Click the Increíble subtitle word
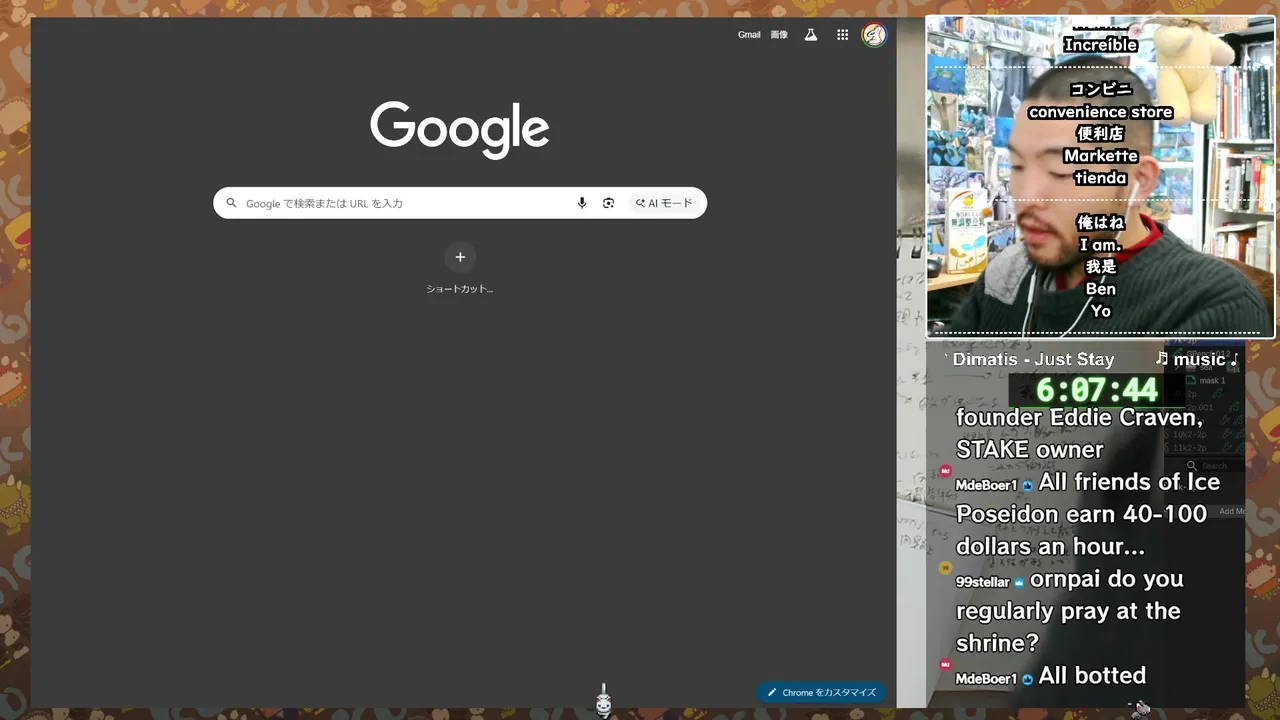This screenshot has width=1280, height=720. (1100, 45)
